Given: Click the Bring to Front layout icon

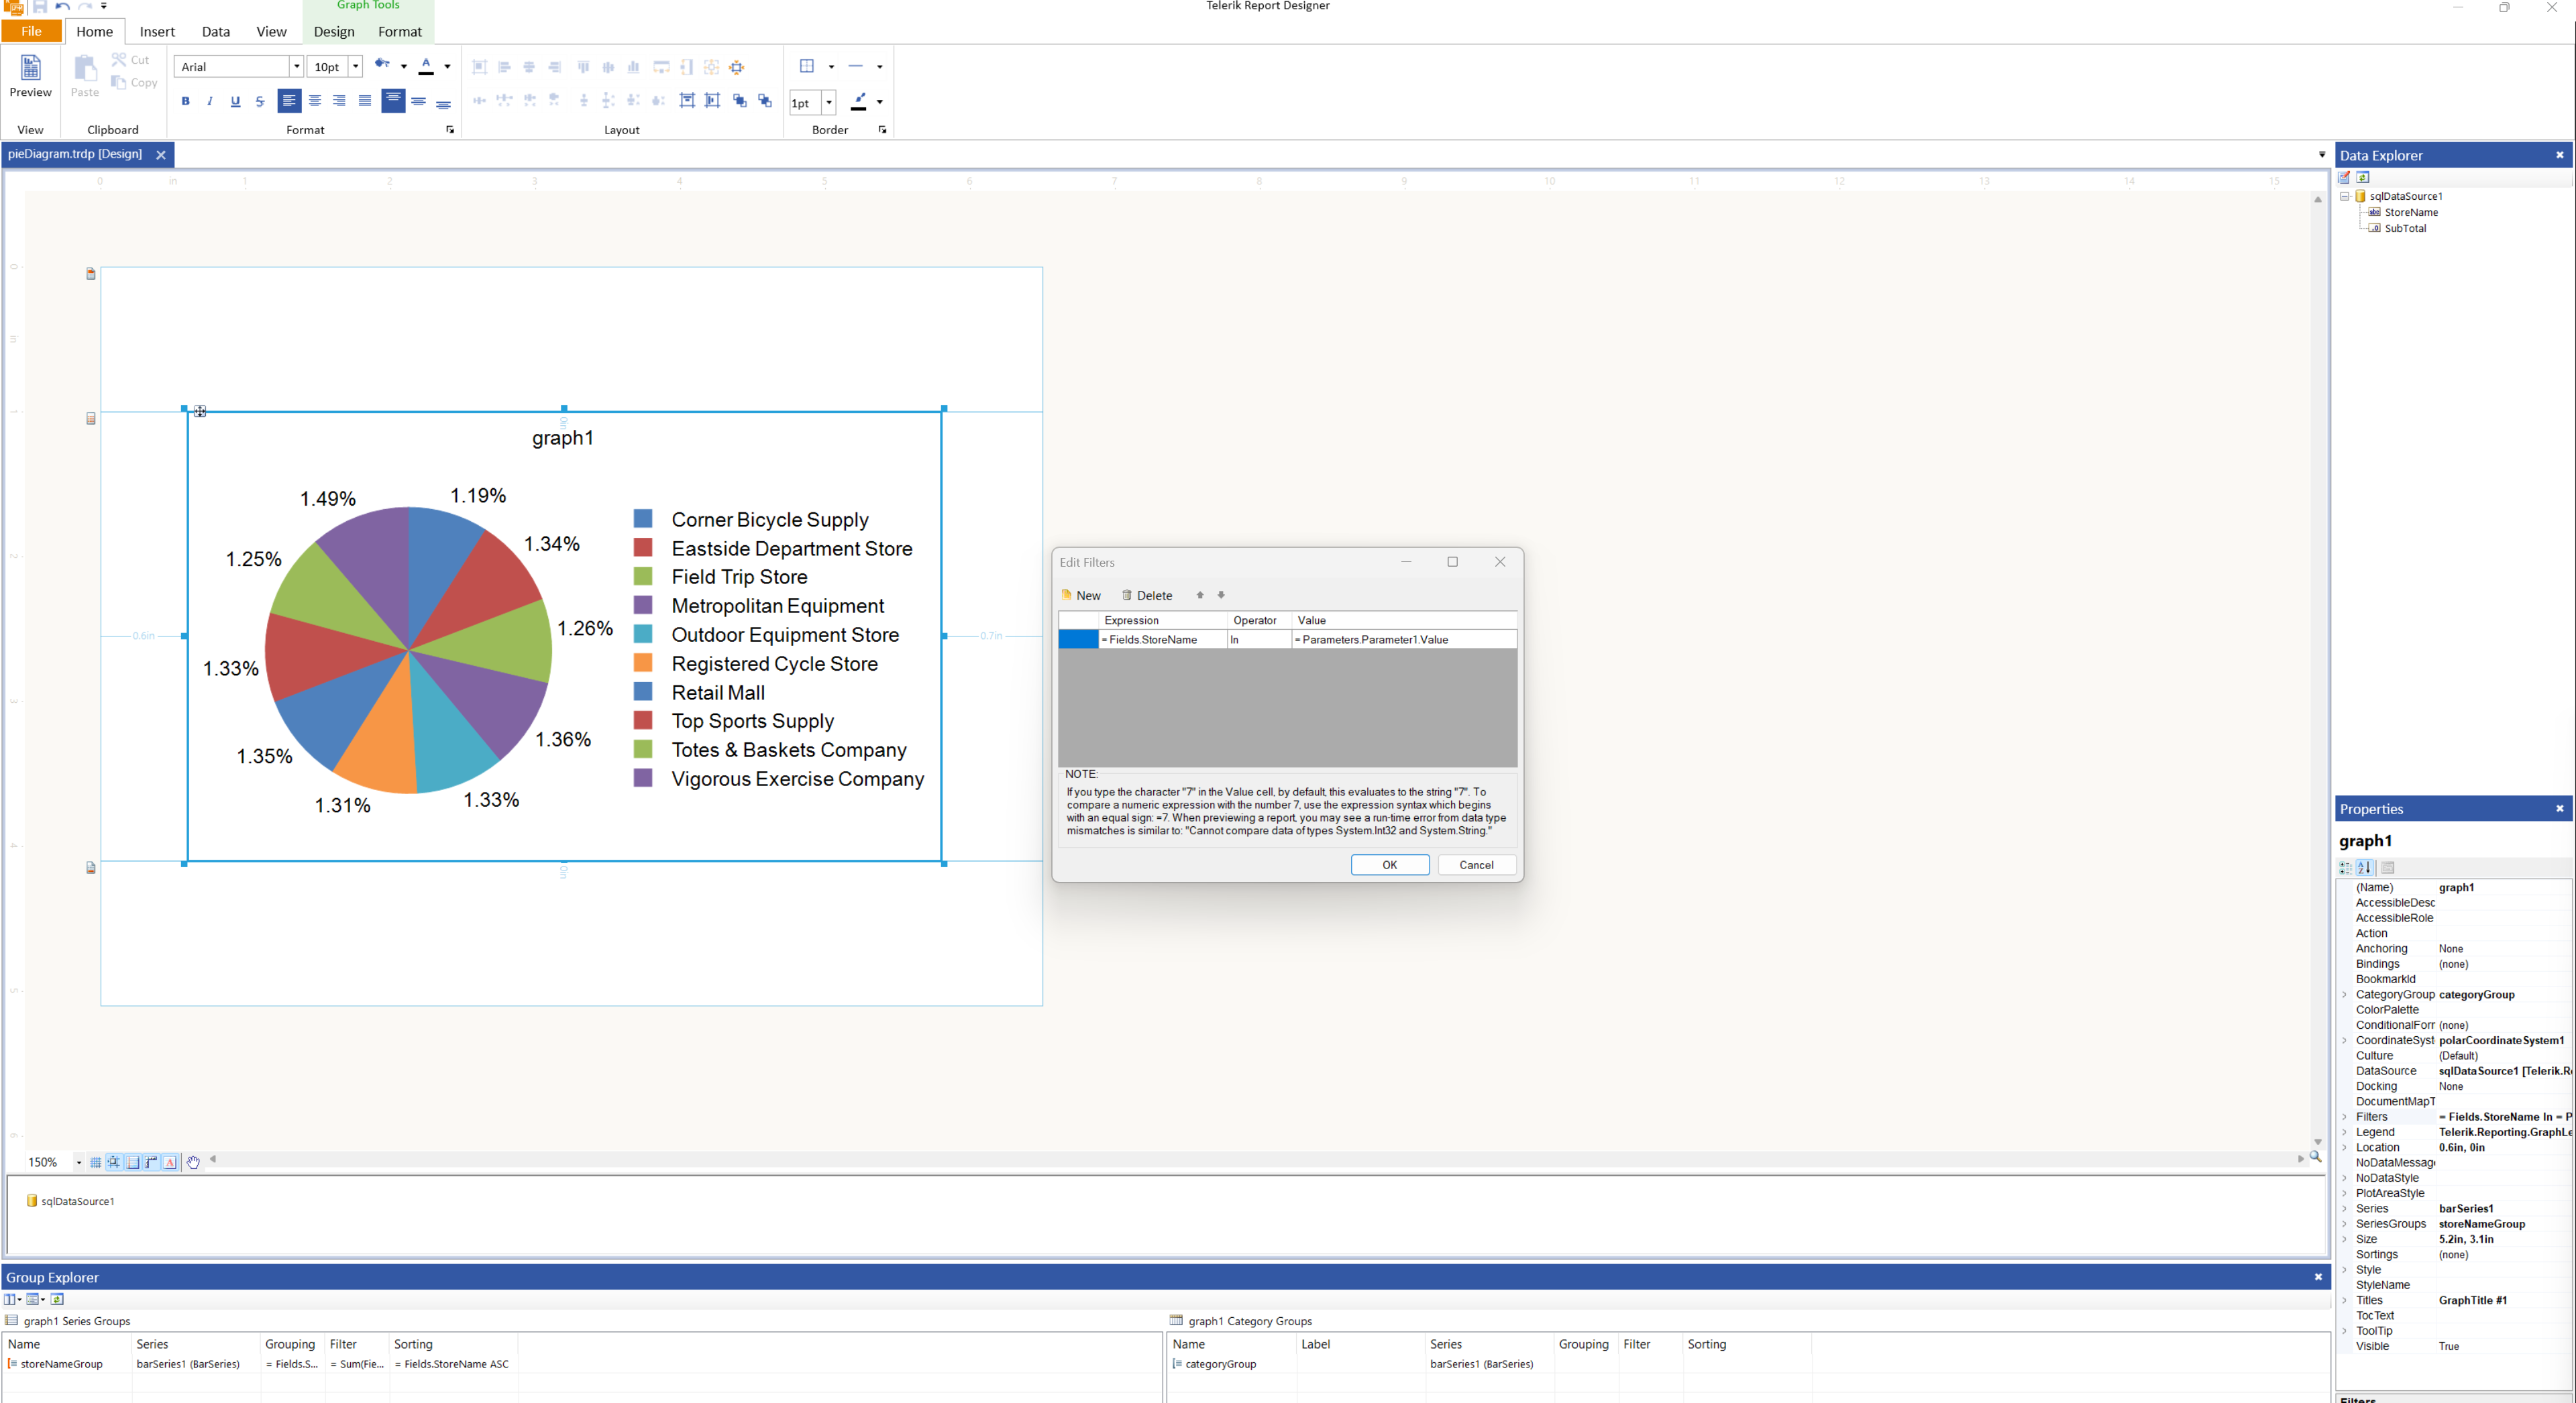Looking at the screenshot, I should [739, 101].
